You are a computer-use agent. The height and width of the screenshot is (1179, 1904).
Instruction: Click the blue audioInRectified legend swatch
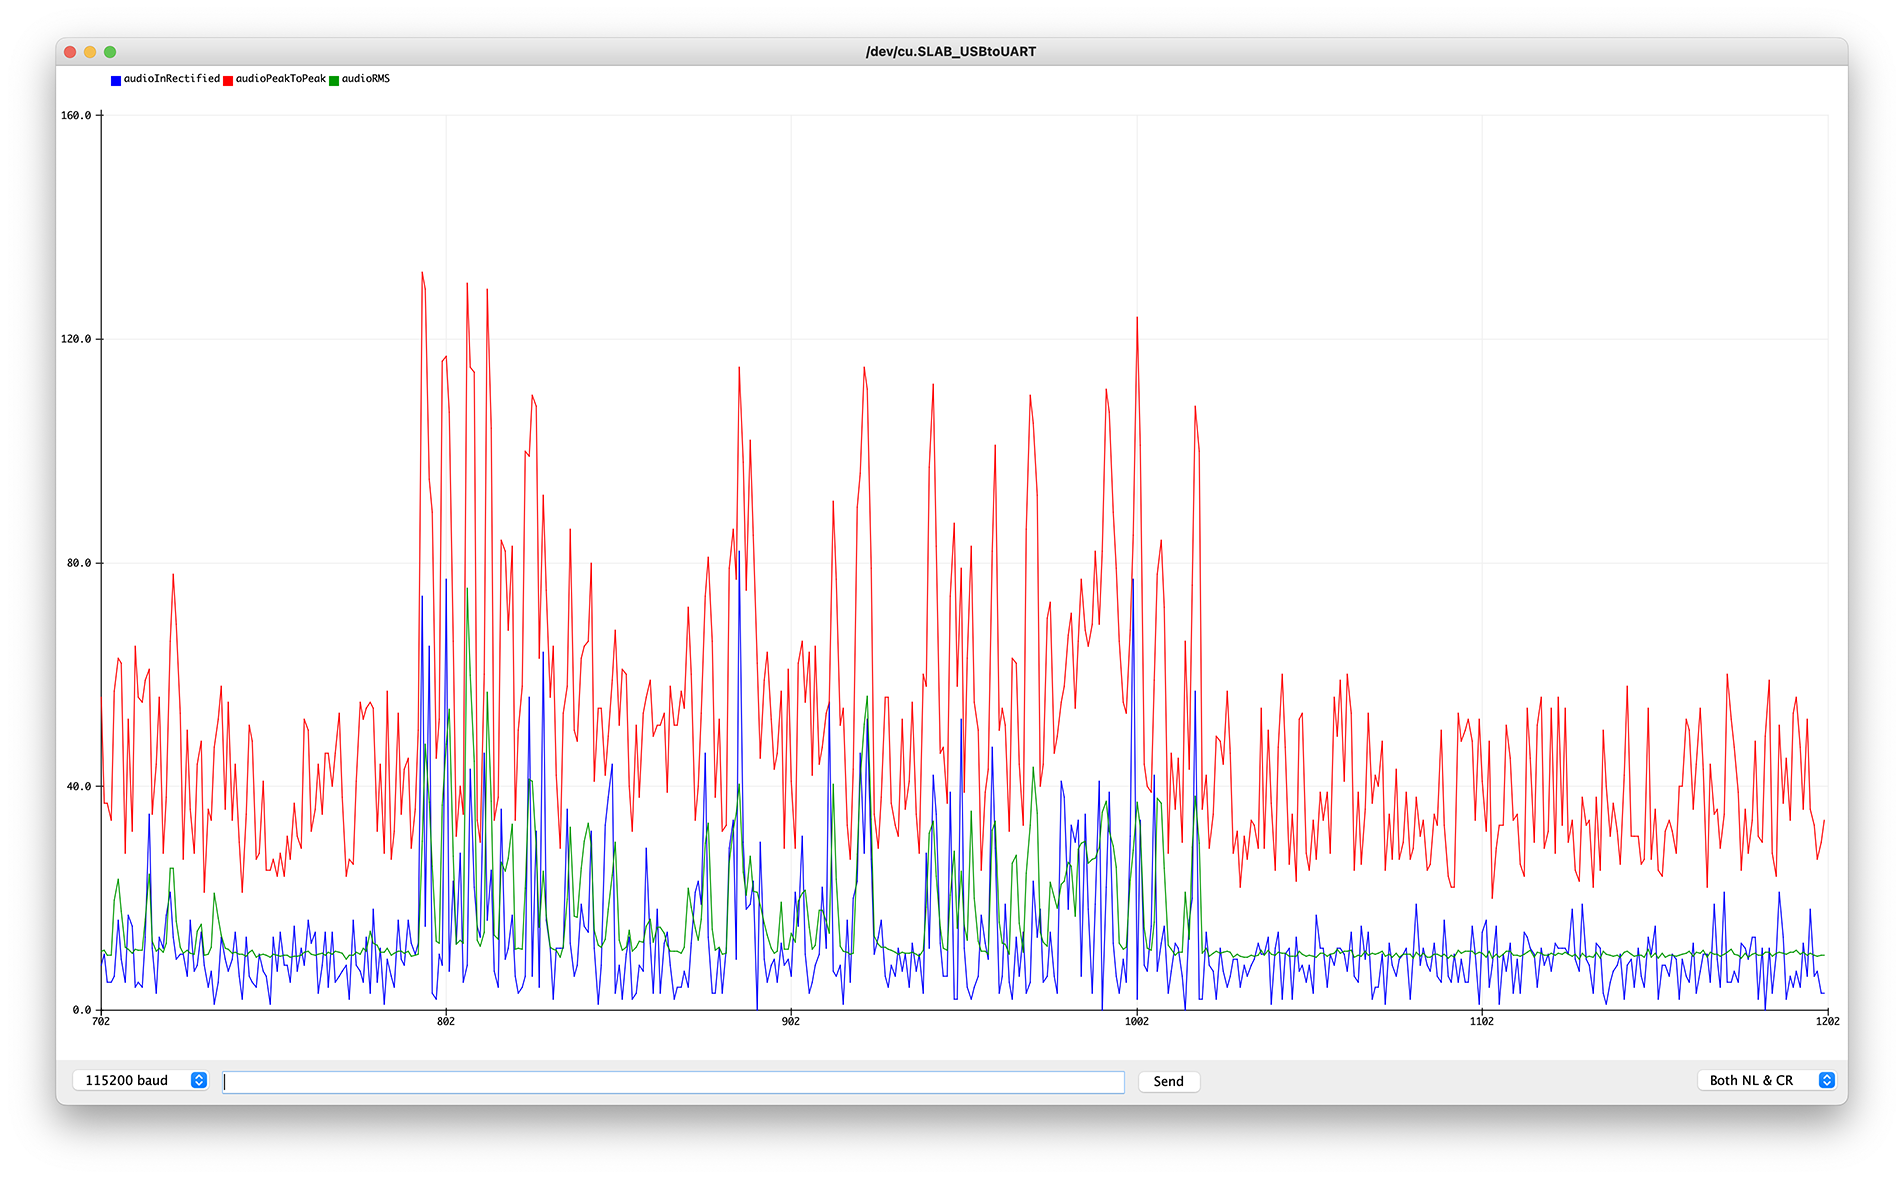click(x=116, y=80)
